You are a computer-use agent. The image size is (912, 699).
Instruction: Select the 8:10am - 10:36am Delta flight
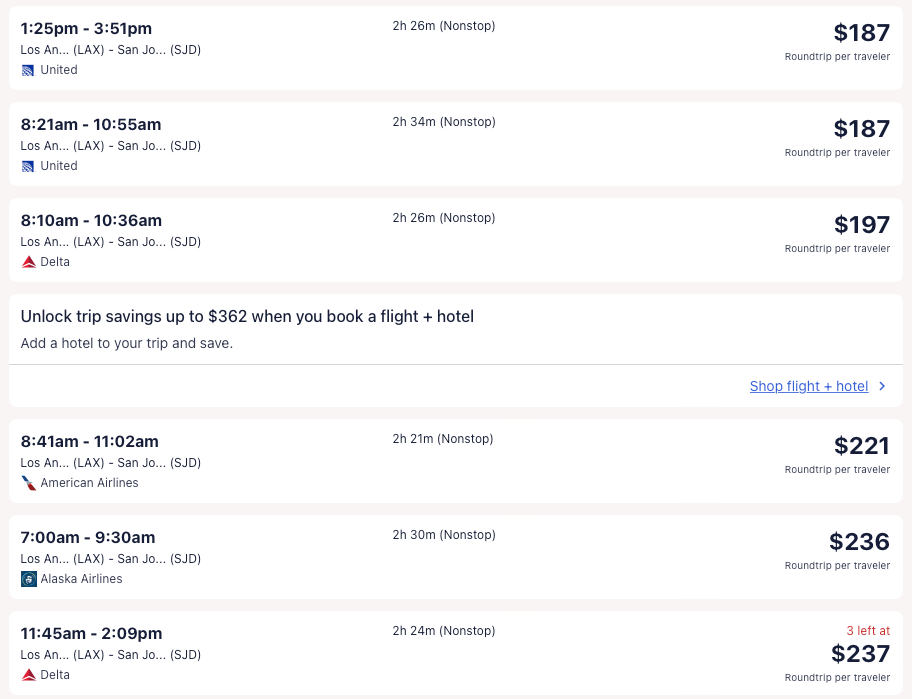[x=91, y=220]
